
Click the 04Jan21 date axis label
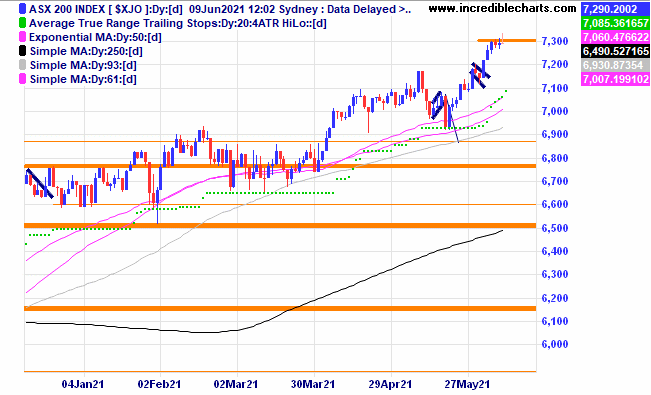83,384
